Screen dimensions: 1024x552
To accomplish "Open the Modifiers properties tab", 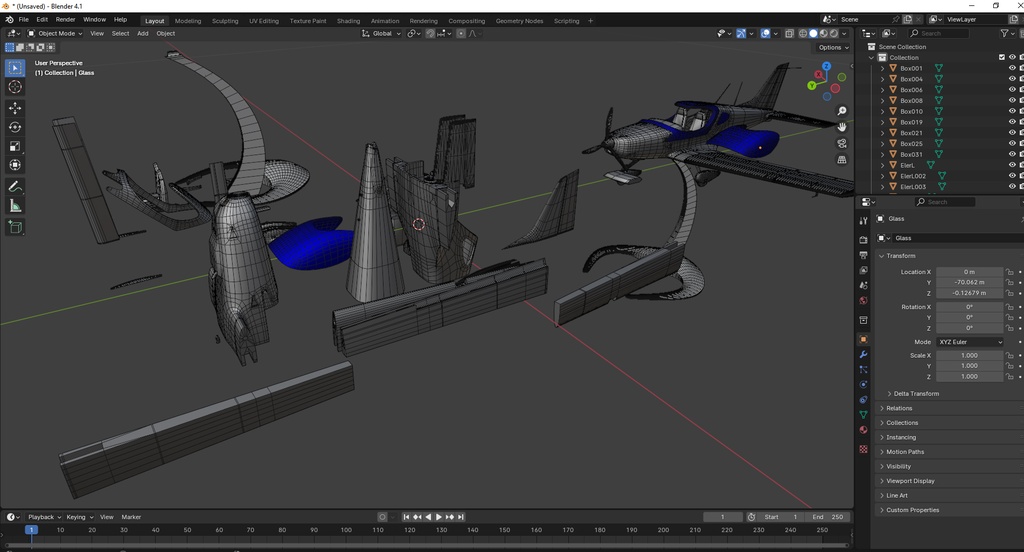I will [863, 354].
